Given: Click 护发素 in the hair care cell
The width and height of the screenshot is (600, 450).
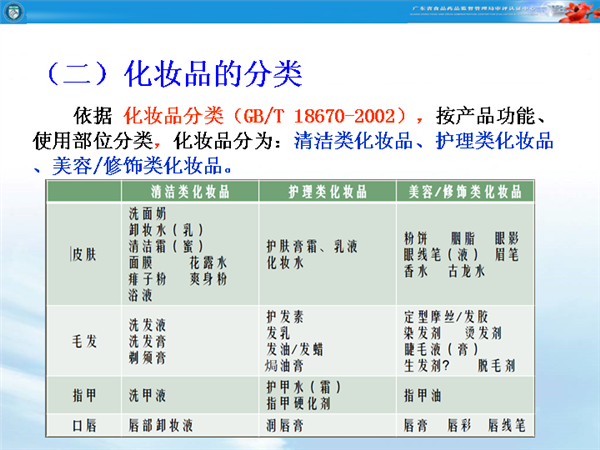Looking at the screenshot, I should [x=282, y=314].
